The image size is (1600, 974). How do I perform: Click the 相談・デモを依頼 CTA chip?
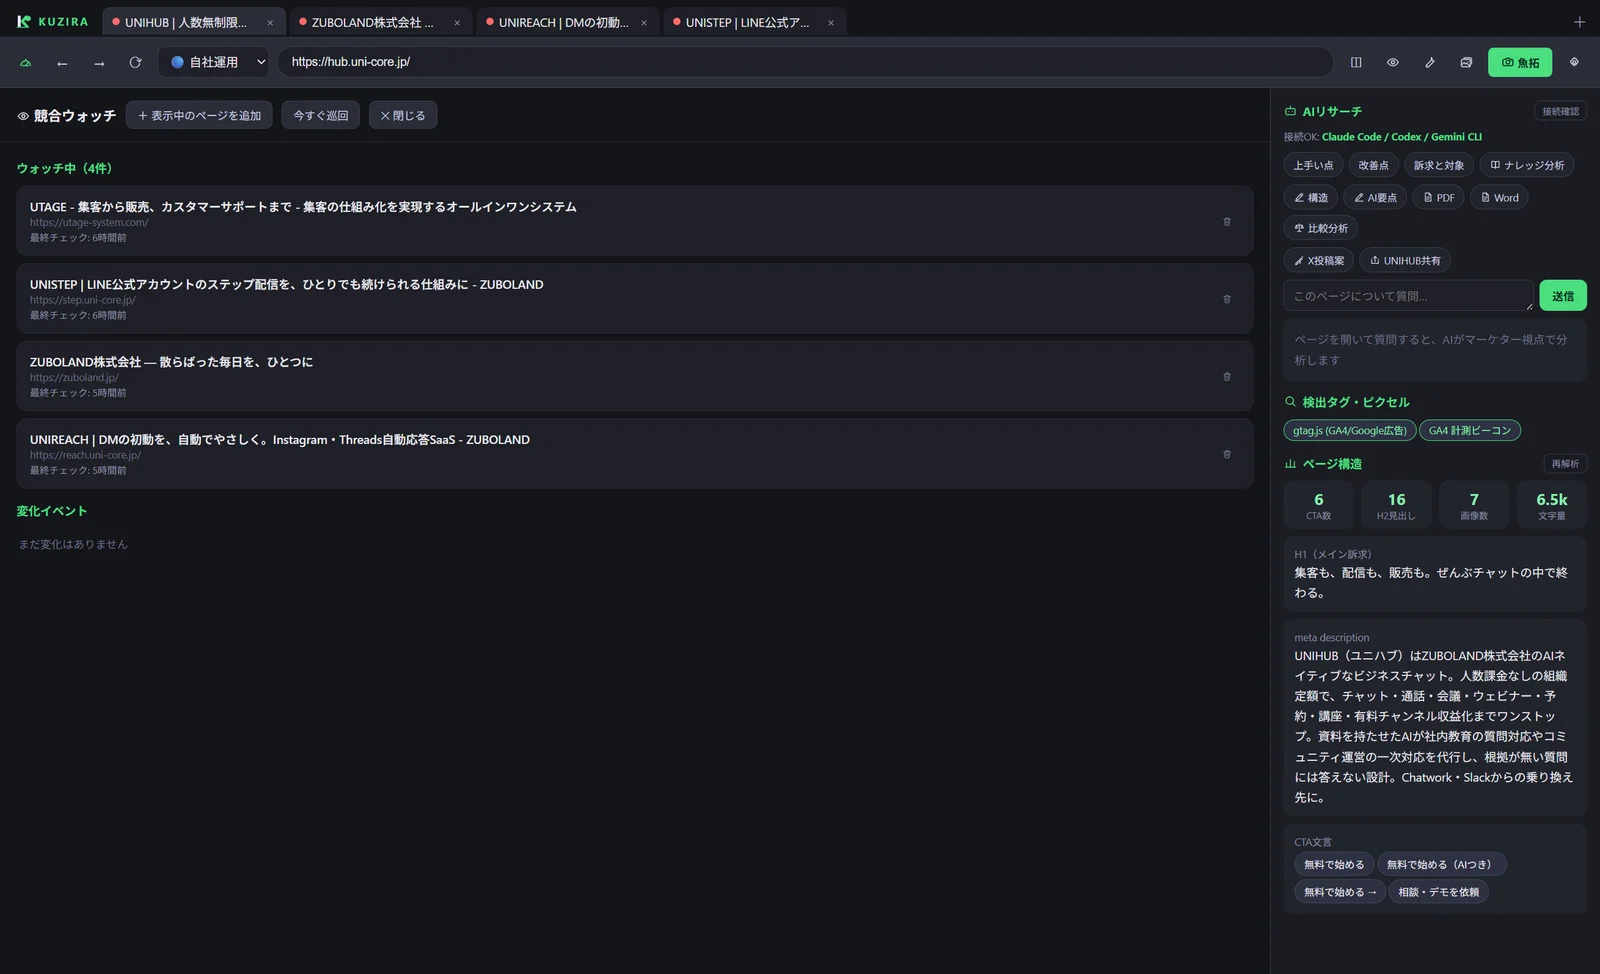click(x=1439, y=892)
